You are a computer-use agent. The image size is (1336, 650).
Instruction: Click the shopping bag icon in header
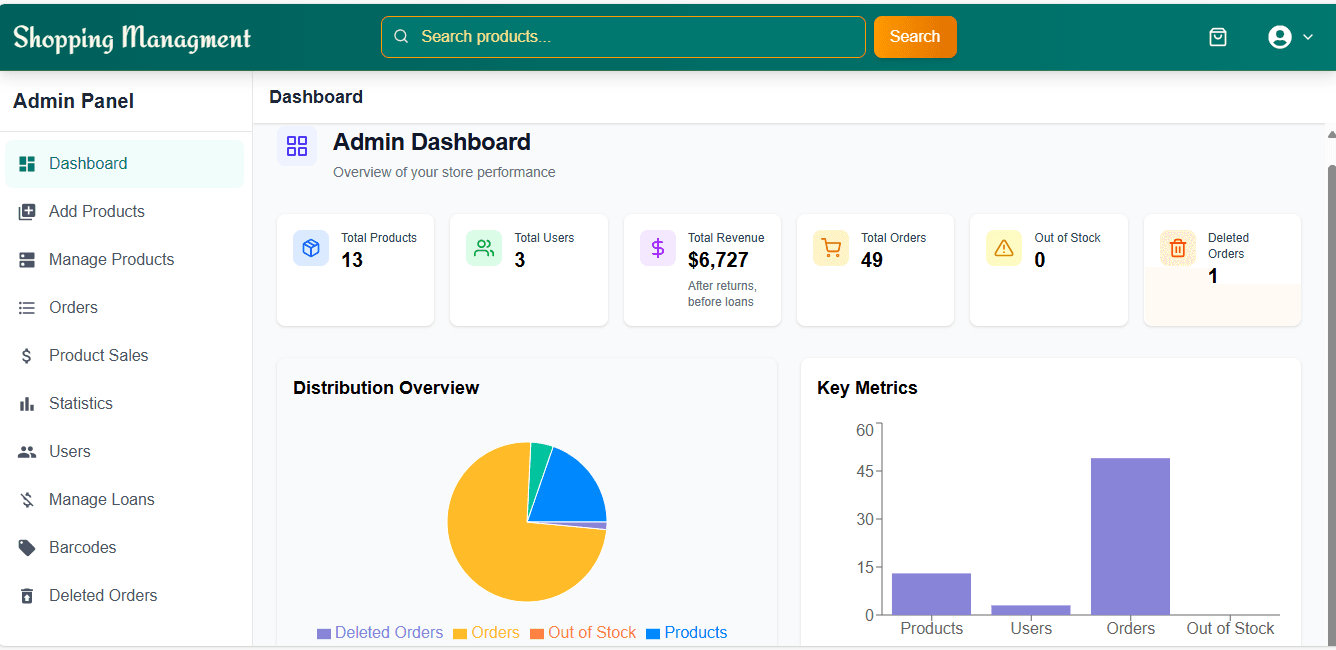1217,37
